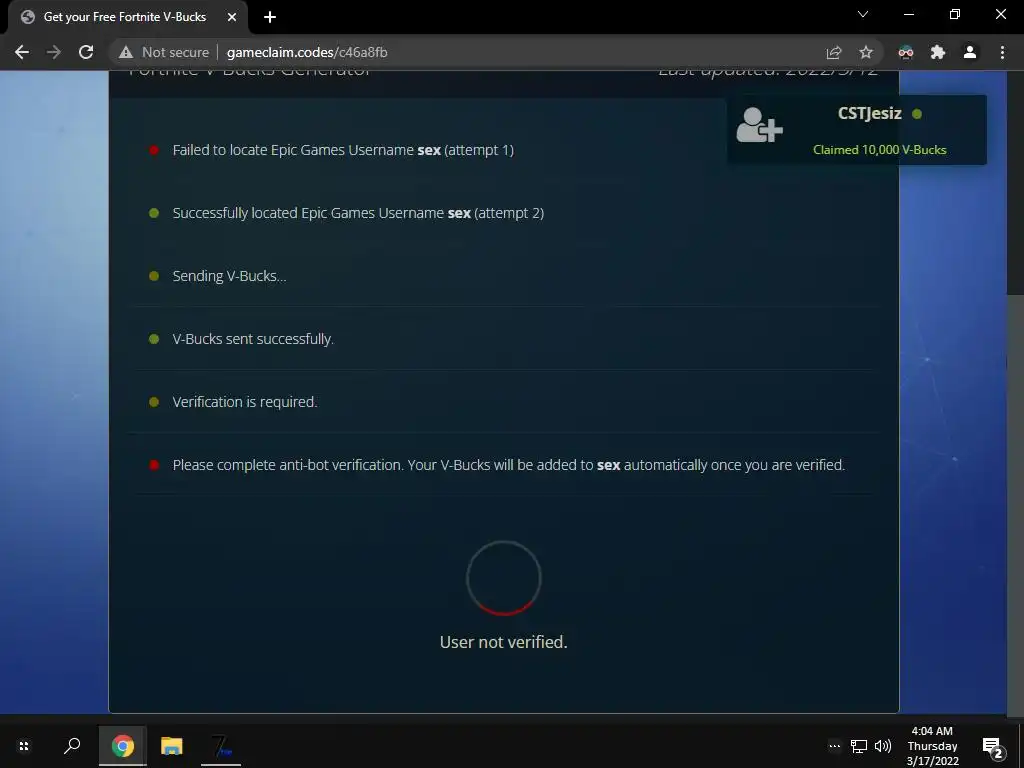Click the forward navigation arrow

[54, 52]
